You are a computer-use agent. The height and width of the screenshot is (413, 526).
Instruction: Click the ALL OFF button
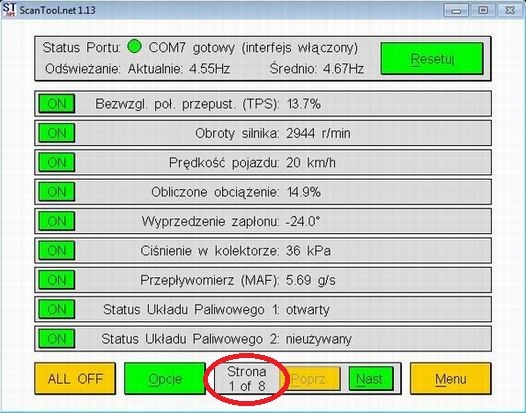pos(75,379)
